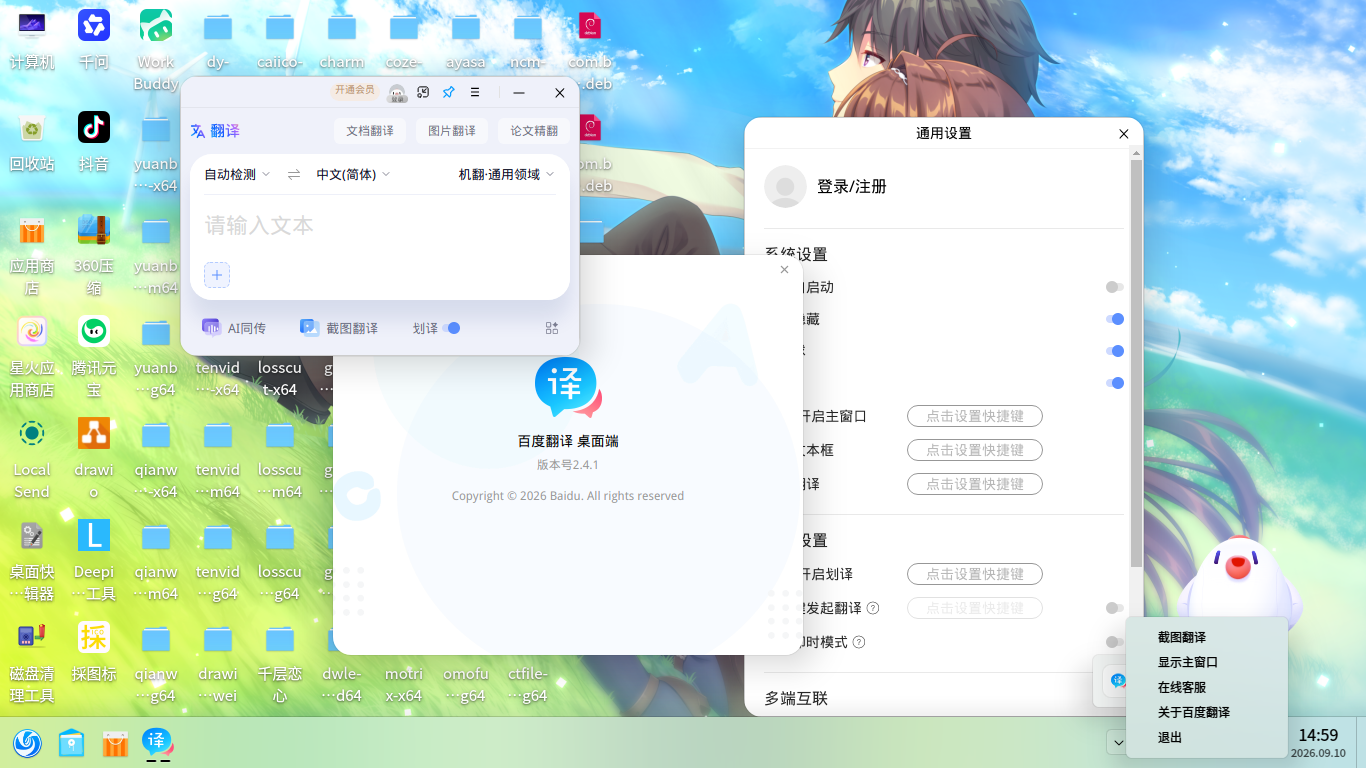Toggle the switch just above the 开启主窗口 row
The image size is (1366, 768).
pos(1114,383)
